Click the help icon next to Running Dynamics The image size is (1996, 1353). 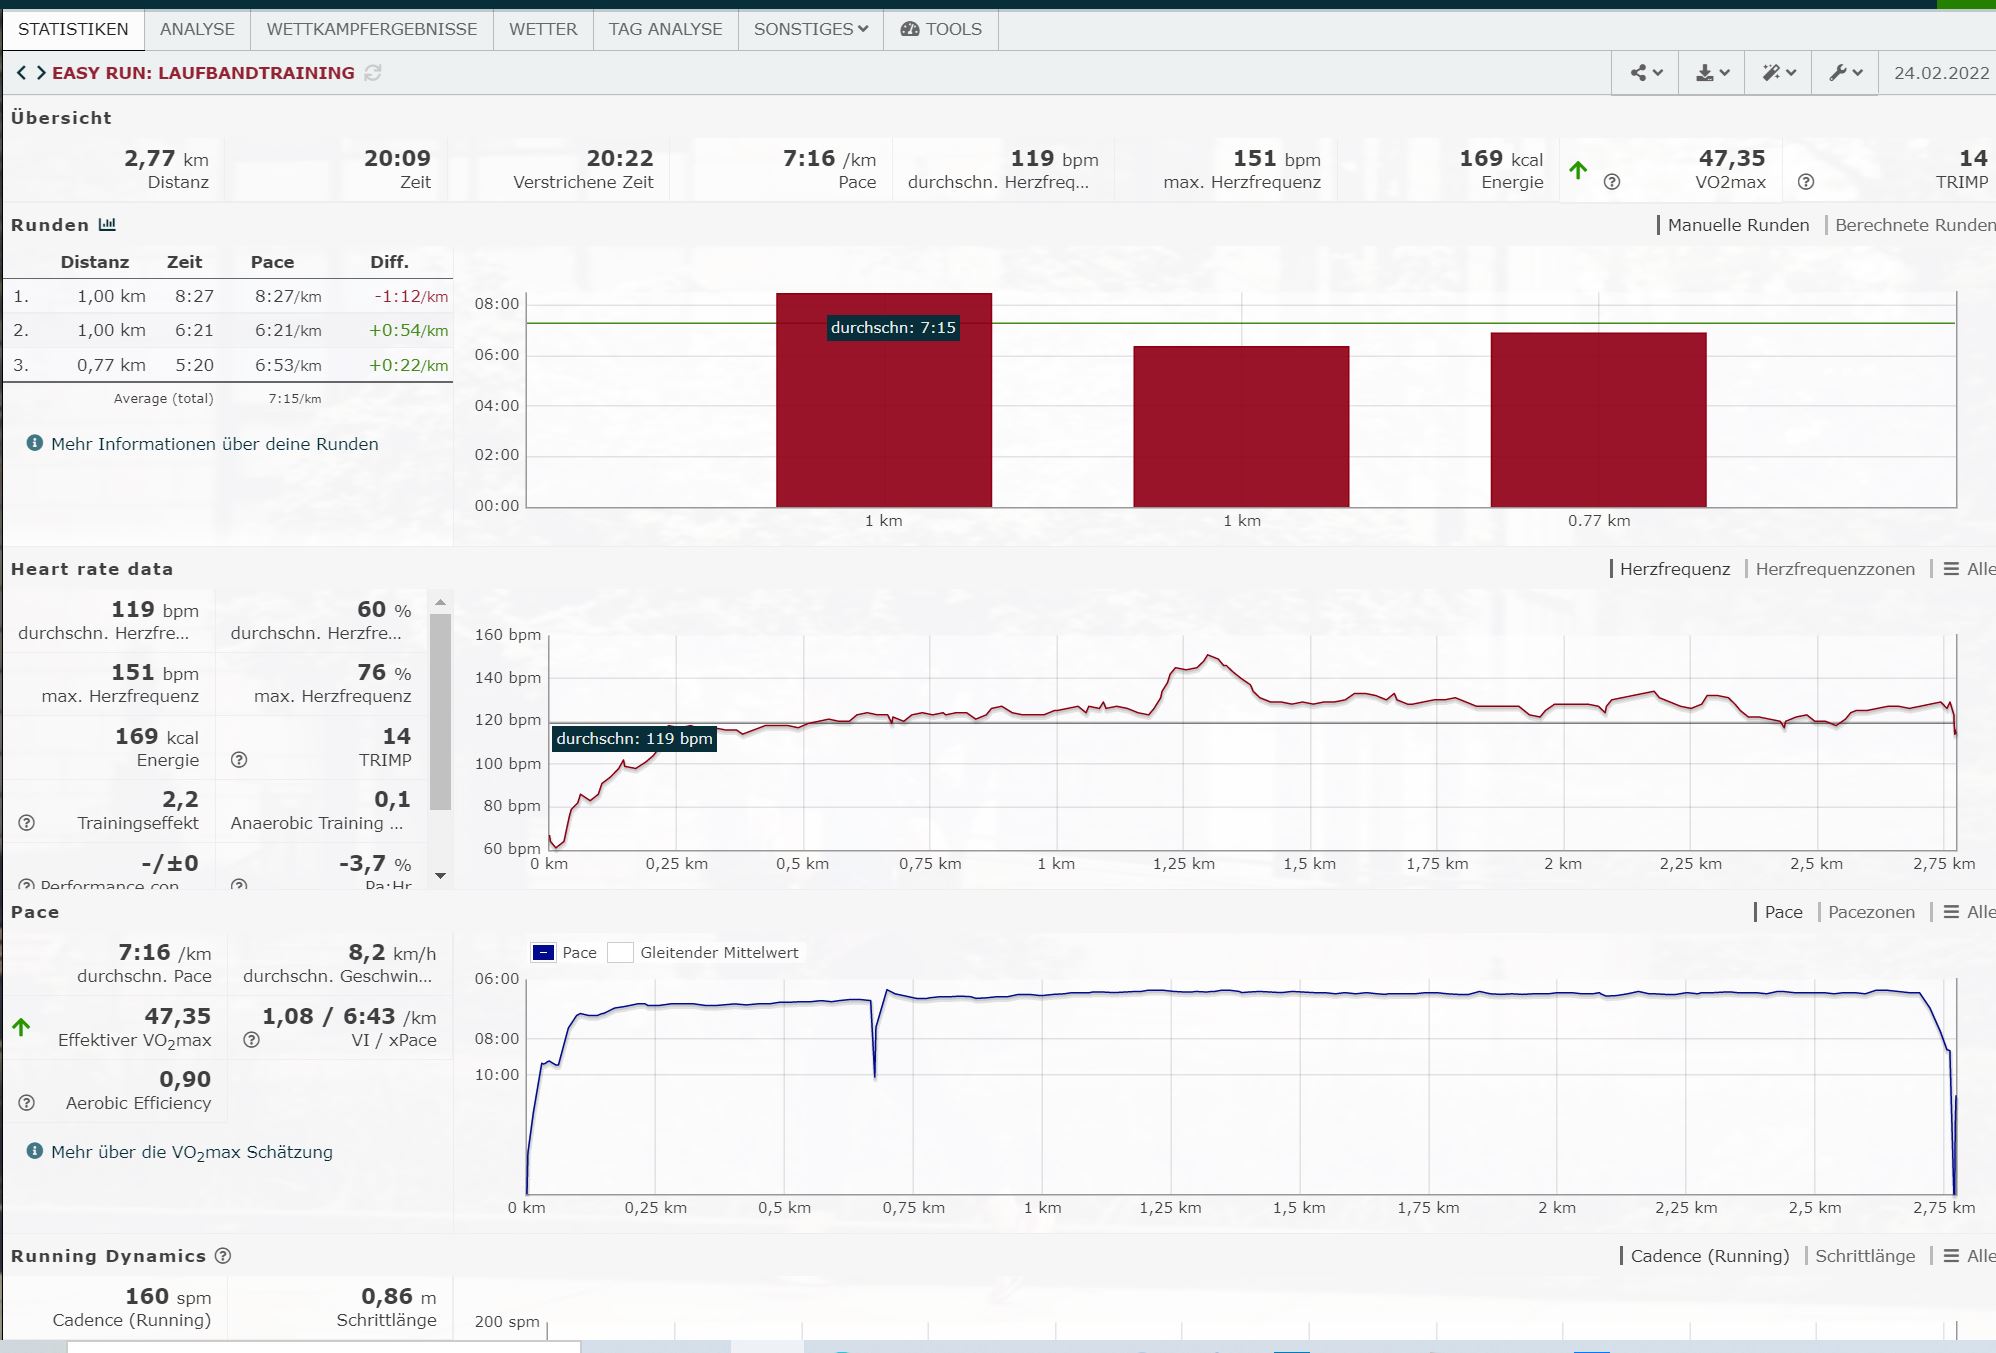pyautogui.click(x=223, y=1256)
